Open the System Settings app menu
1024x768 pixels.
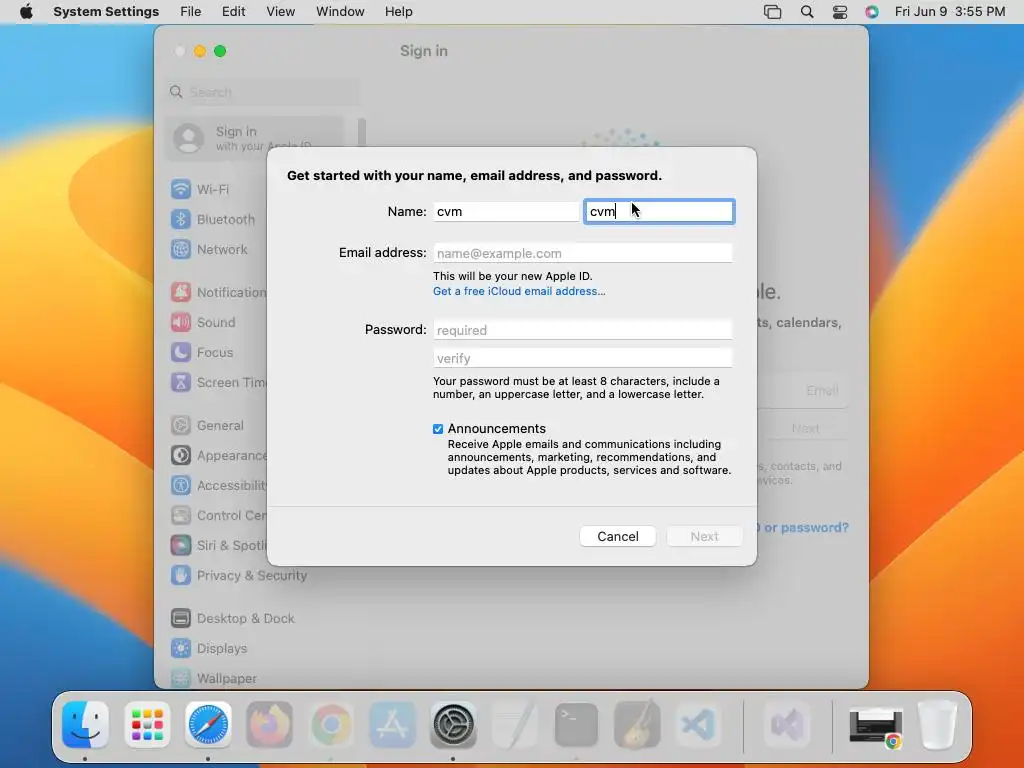point(106,12)
